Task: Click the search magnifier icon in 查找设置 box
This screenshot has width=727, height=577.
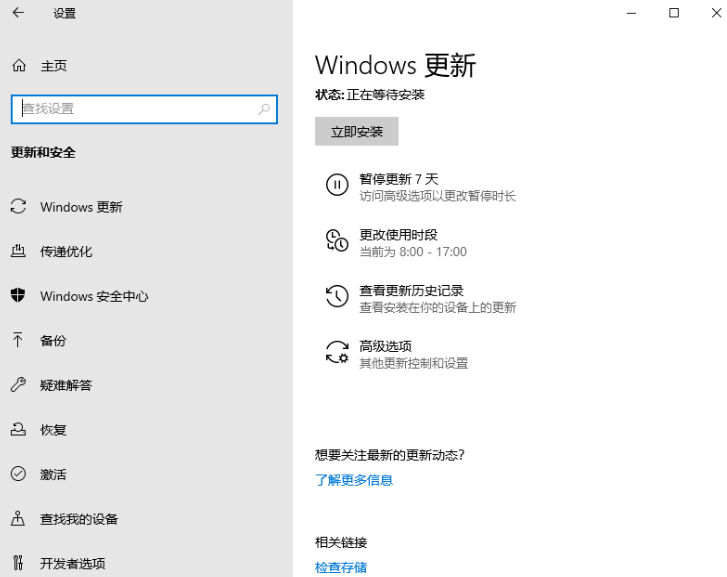Action: point(264,109)
